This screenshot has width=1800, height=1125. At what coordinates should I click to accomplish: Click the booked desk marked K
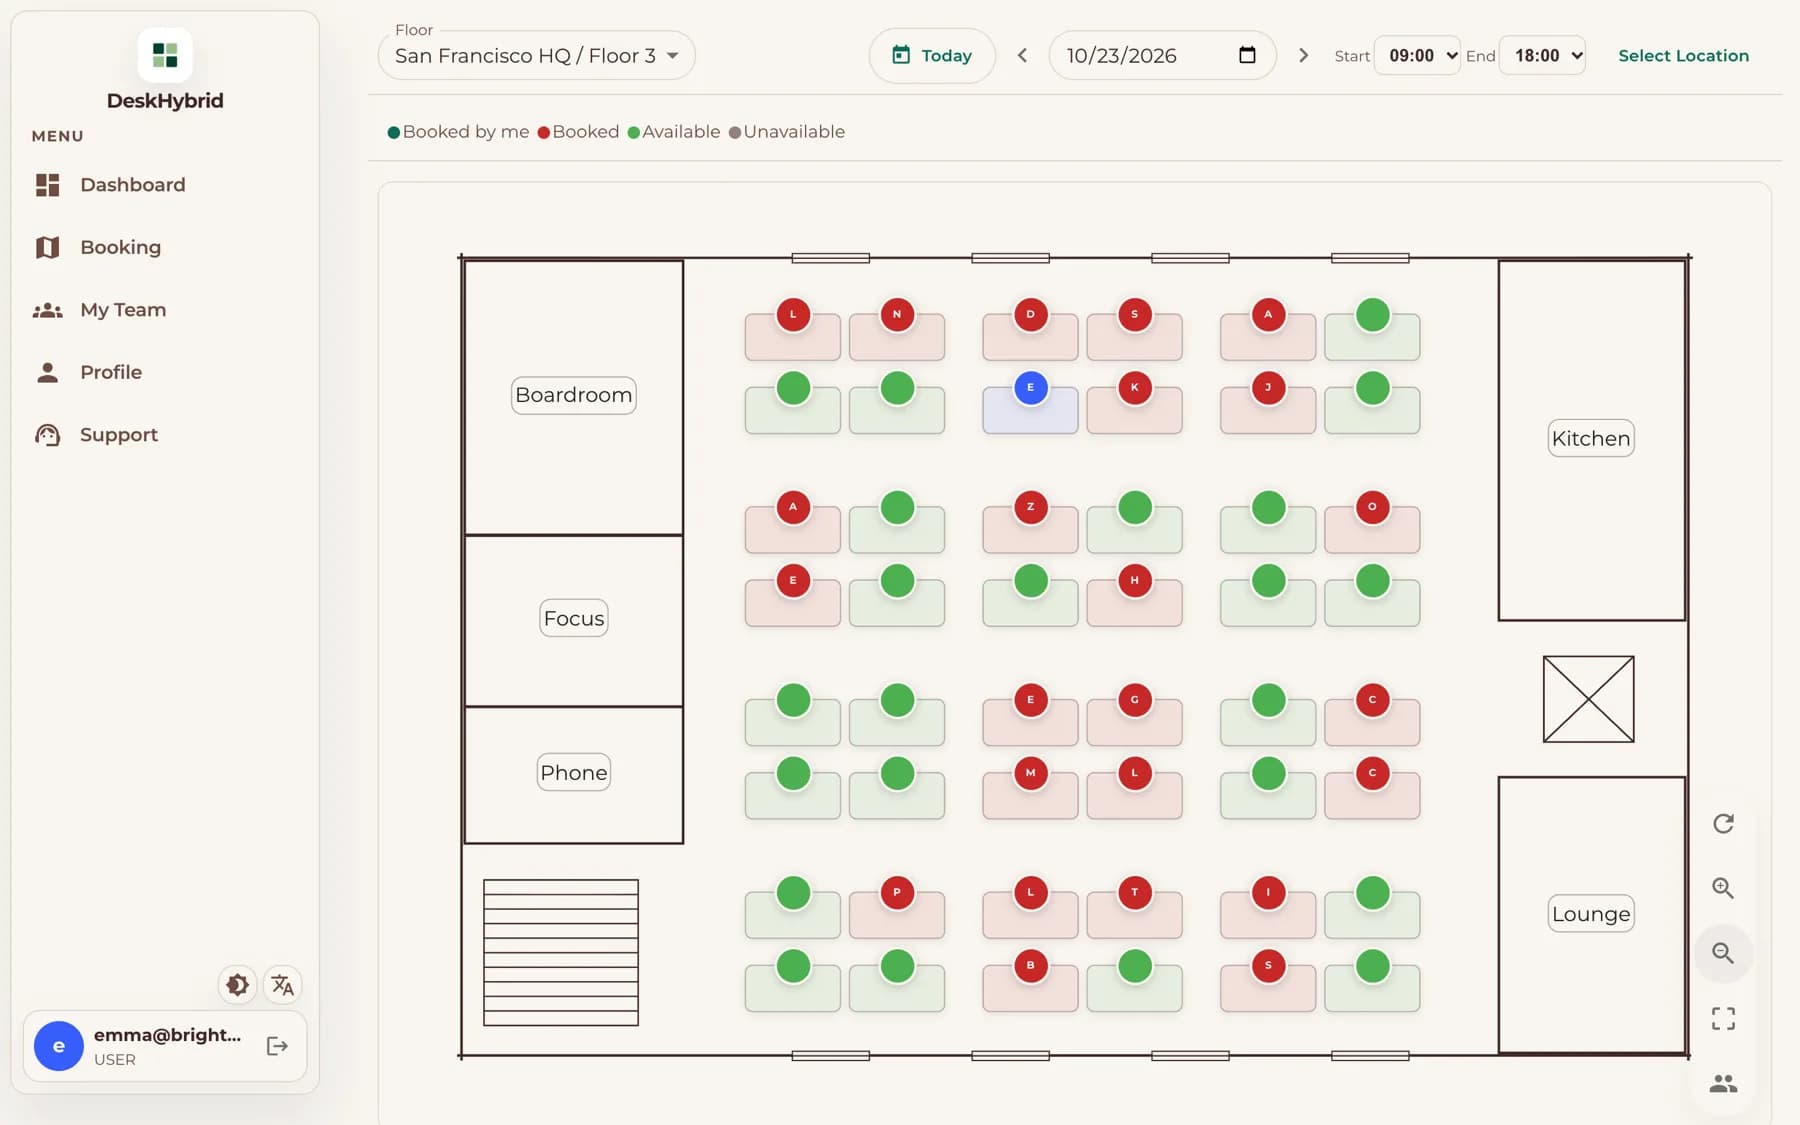[x=1135, y=388]
